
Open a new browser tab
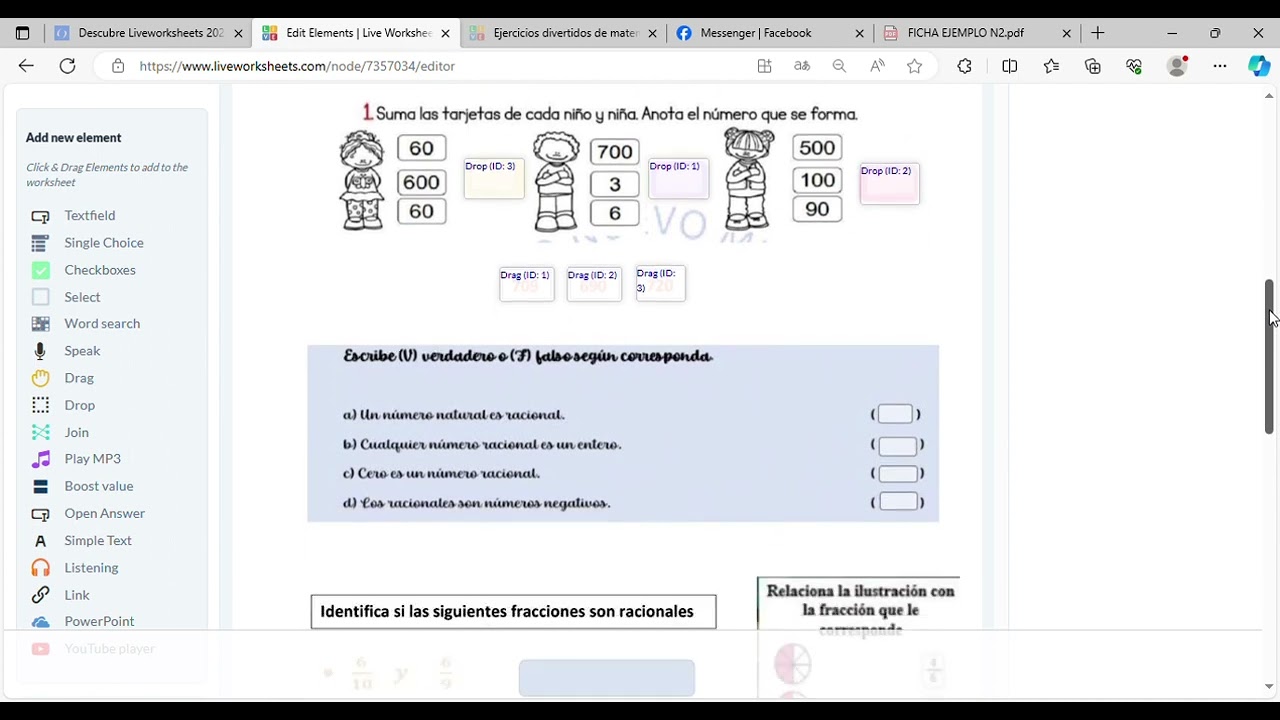click(x=1097, y=33)
